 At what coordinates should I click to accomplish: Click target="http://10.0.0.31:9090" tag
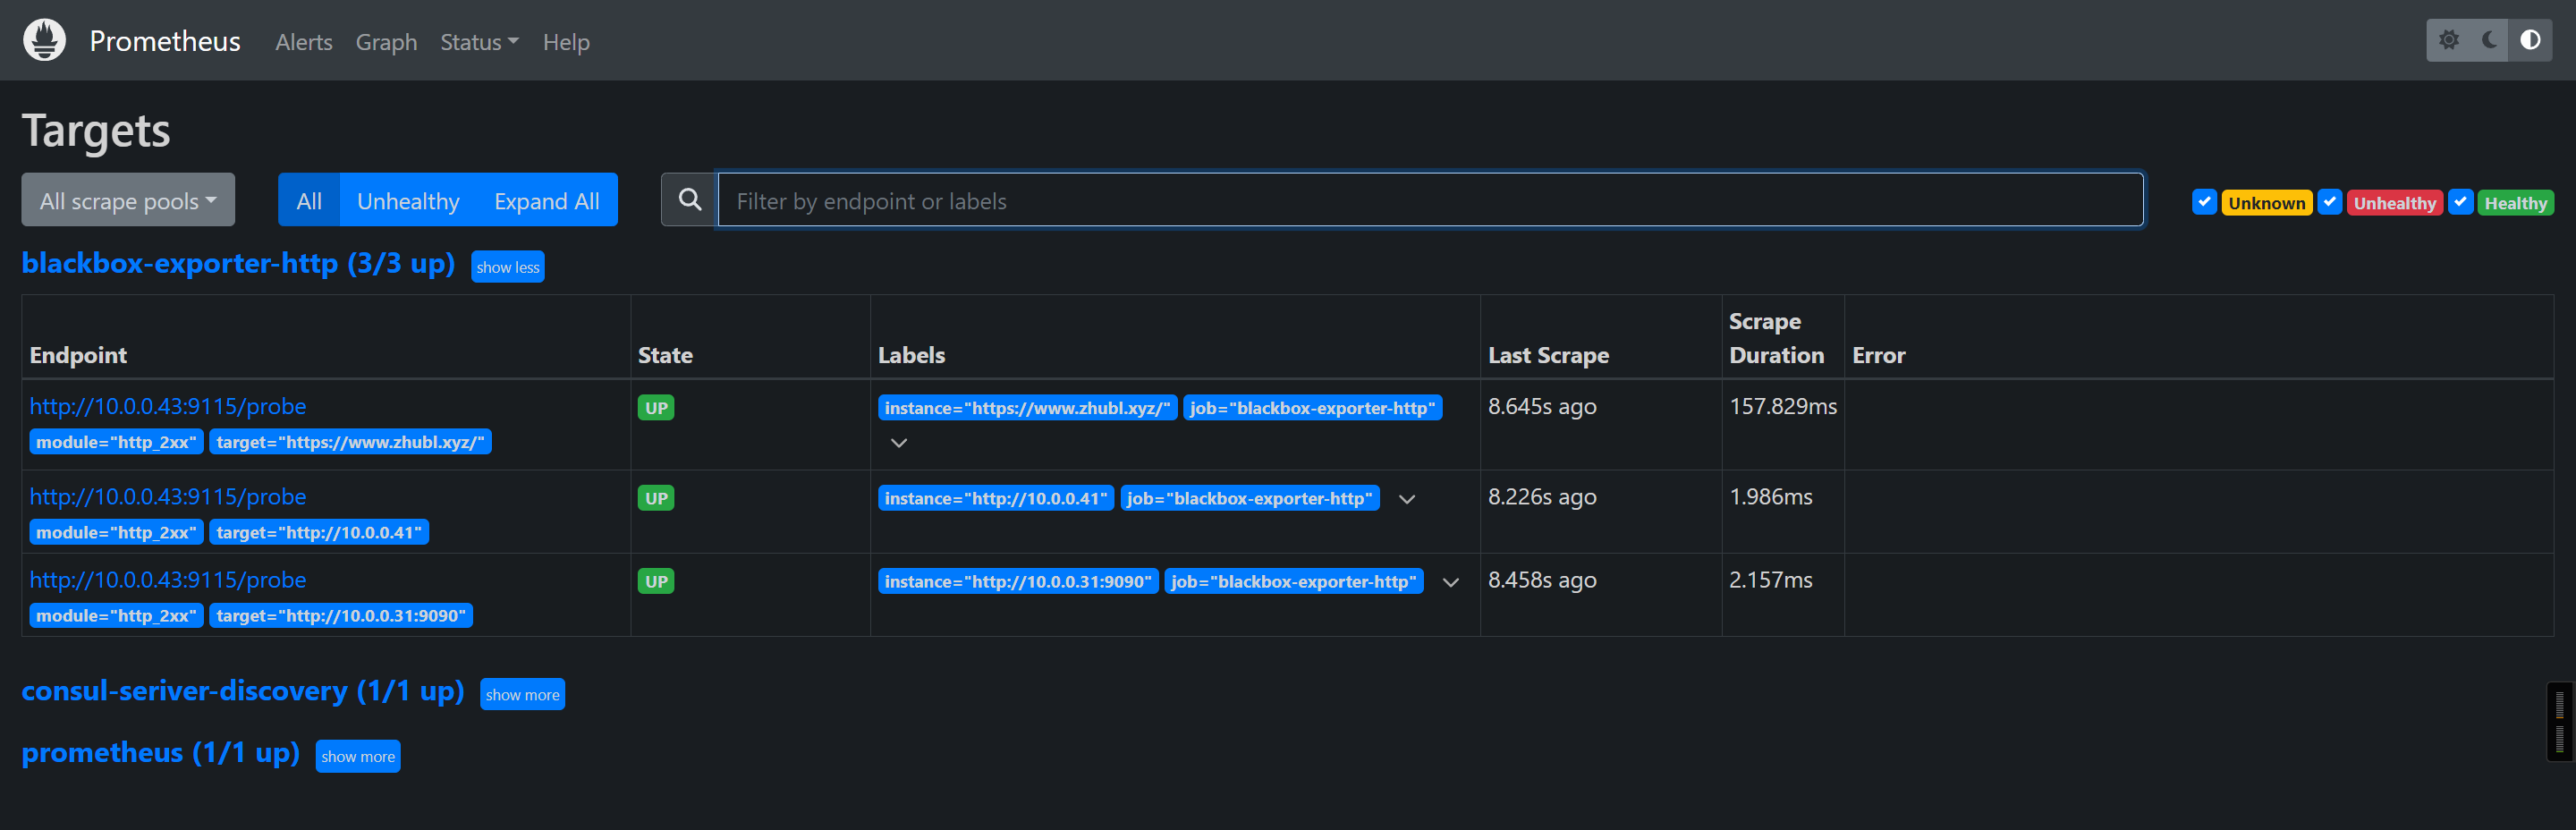click(x=341, y=615)
